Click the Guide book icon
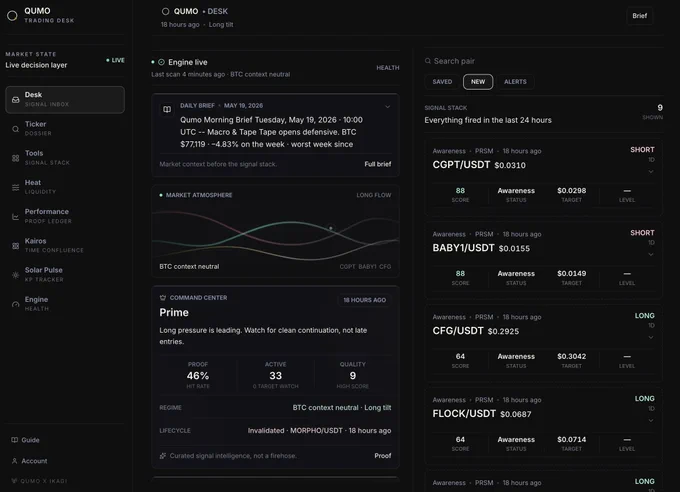 pos(14,440)
